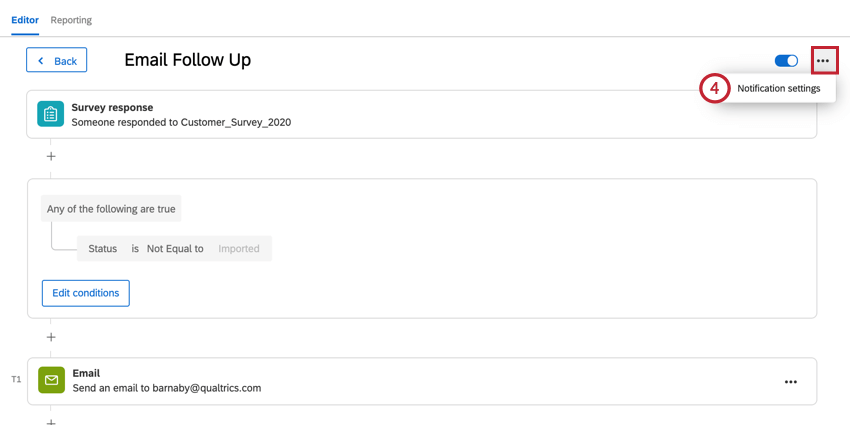Click the green Email task icon

click(x=51, y=381)
